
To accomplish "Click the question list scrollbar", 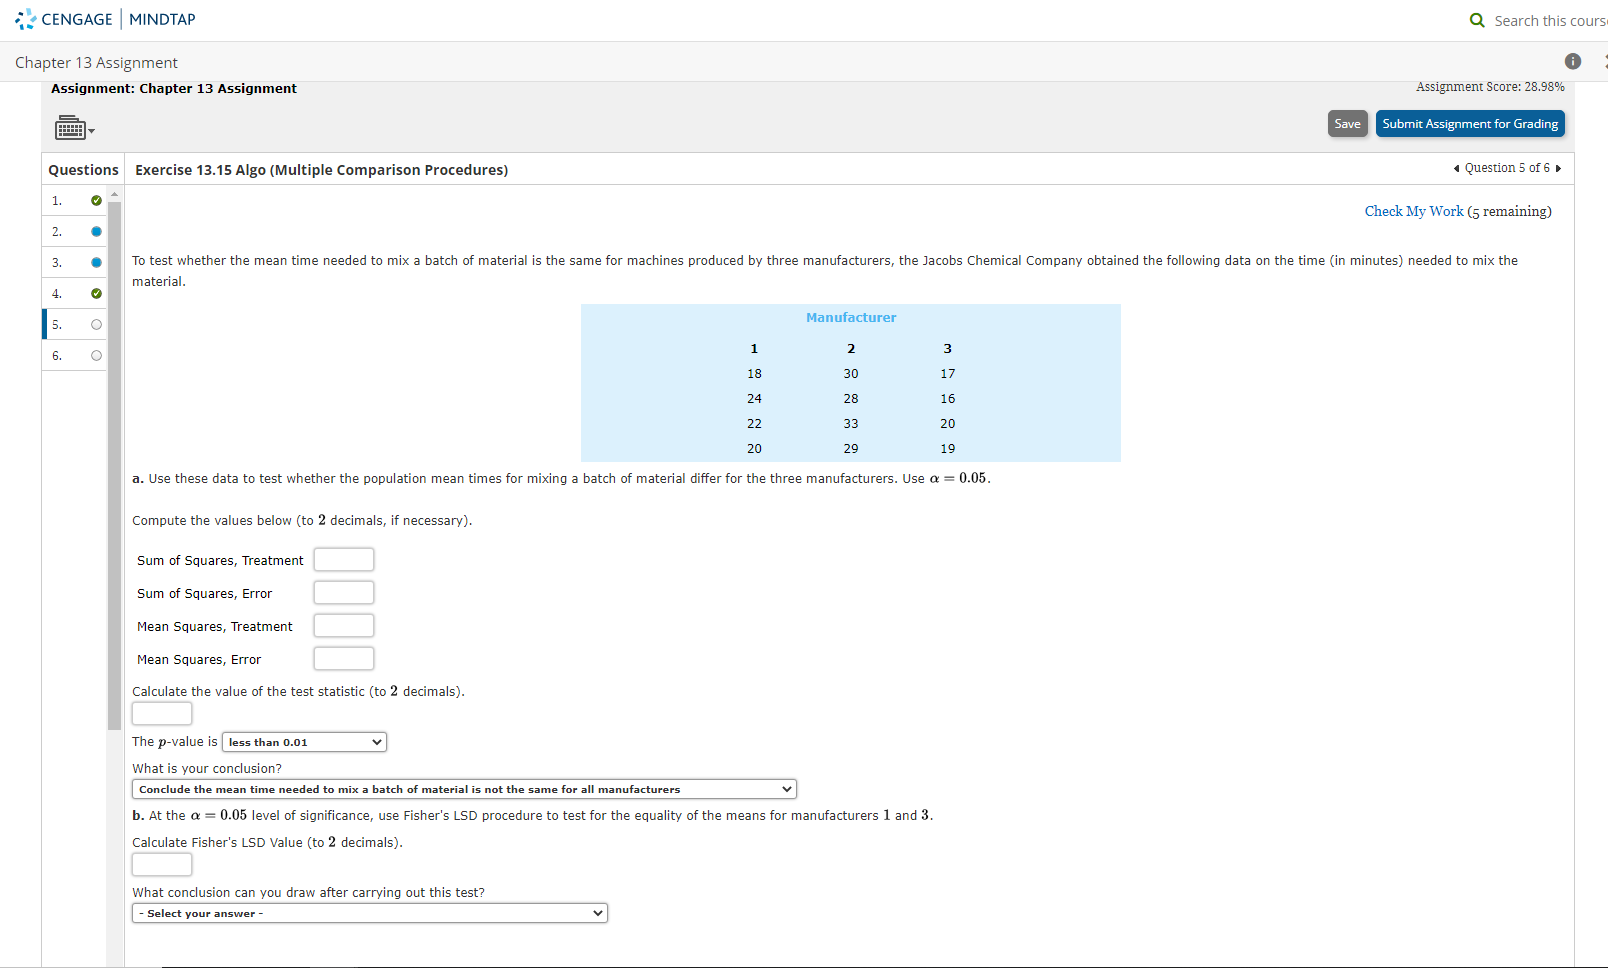I will tap(114, 465).
